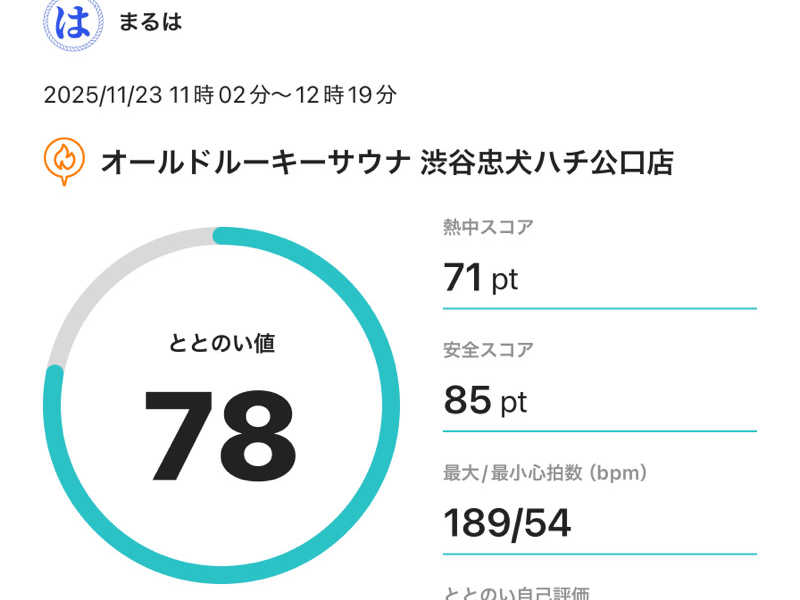Click the teal underline below 85 pt
The width and height of the screenshot is (800, 600).
coord(599,431)
